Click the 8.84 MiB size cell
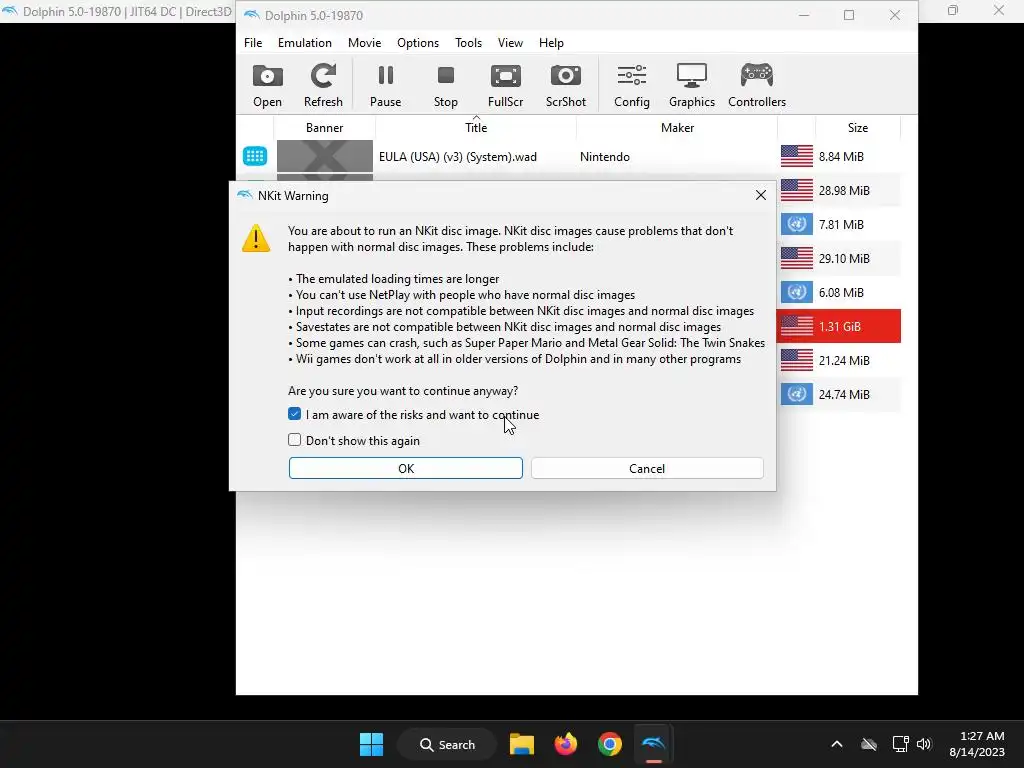The image size is (1024, 768). click(841, 157)
